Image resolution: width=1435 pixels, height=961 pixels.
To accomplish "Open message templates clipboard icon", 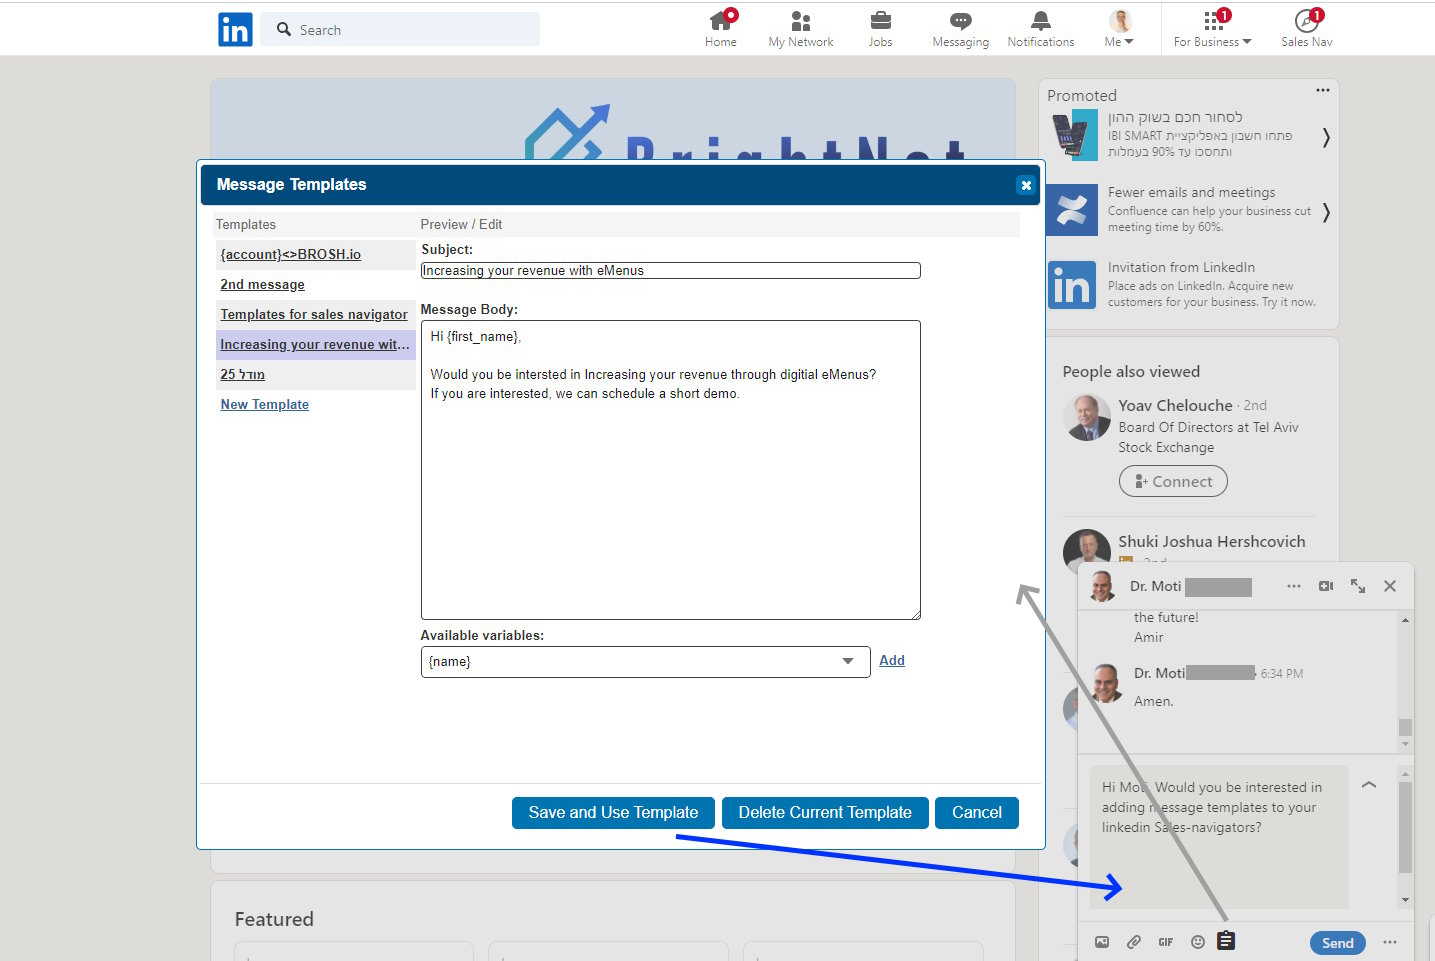I will point(1226,941).
